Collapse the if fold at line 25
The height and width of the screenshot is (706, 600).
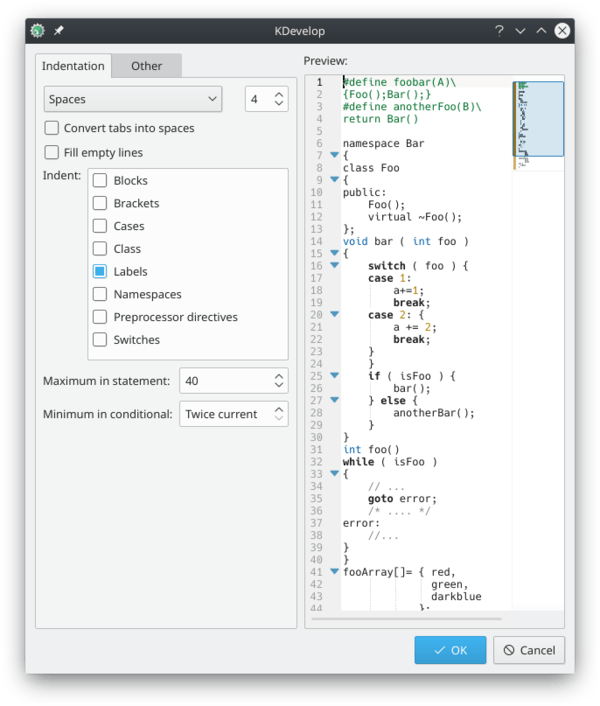334,375
